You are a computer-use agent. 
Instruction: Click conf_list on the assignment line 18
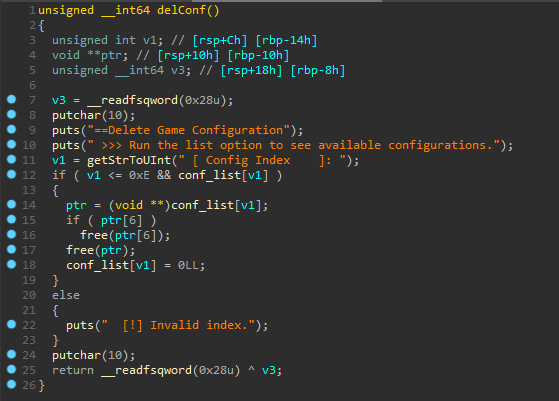(97, 266)
